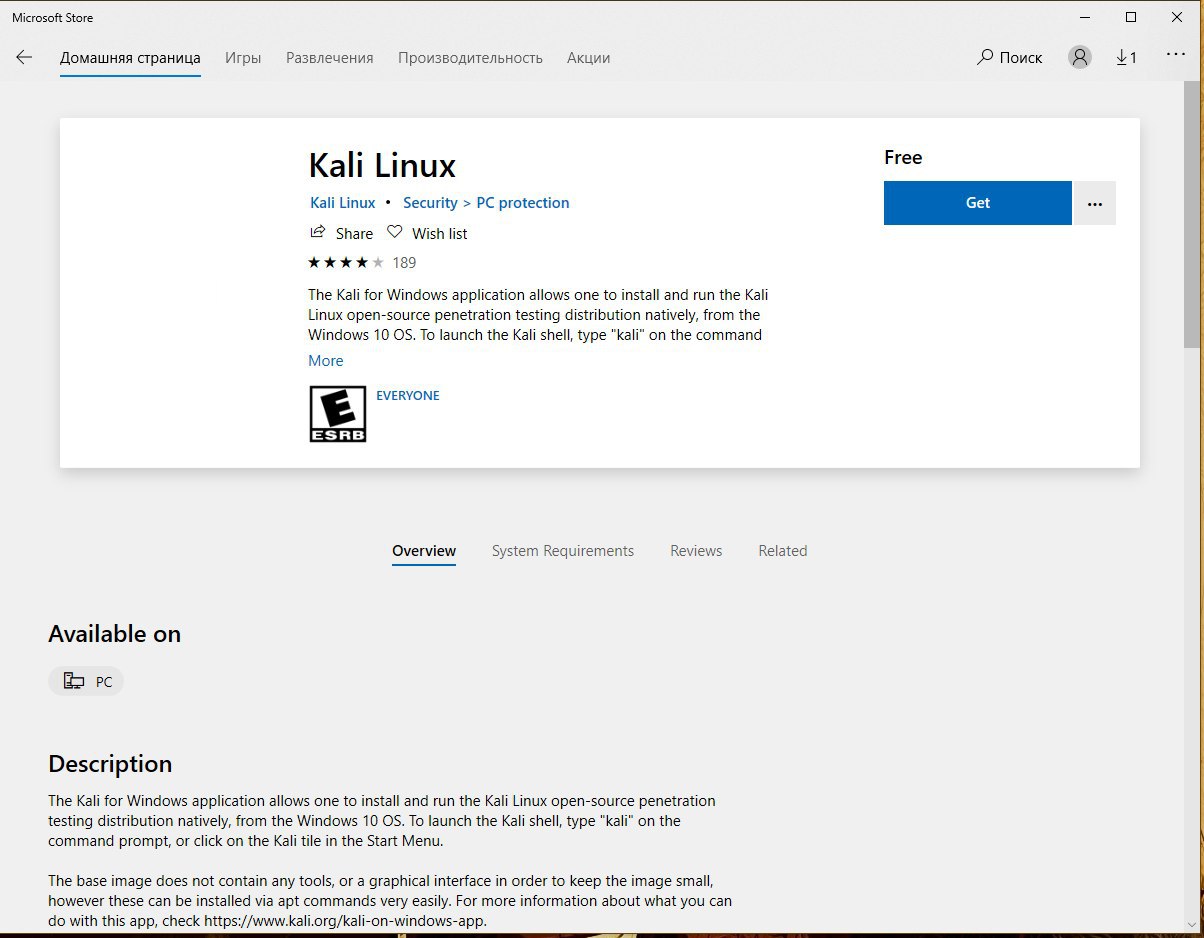This screenshot has width=1204, height=938.
Task: Open the Игры tab
Action: [243, 58]
